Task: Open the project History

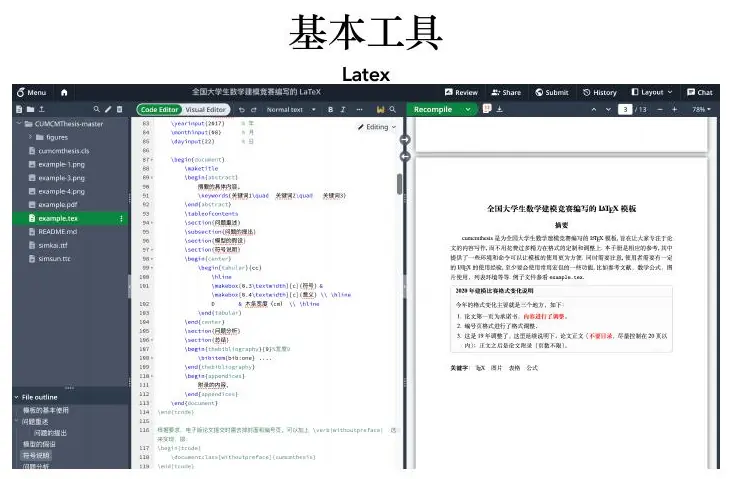Action: pyautogui.click(x=600, y=92)
